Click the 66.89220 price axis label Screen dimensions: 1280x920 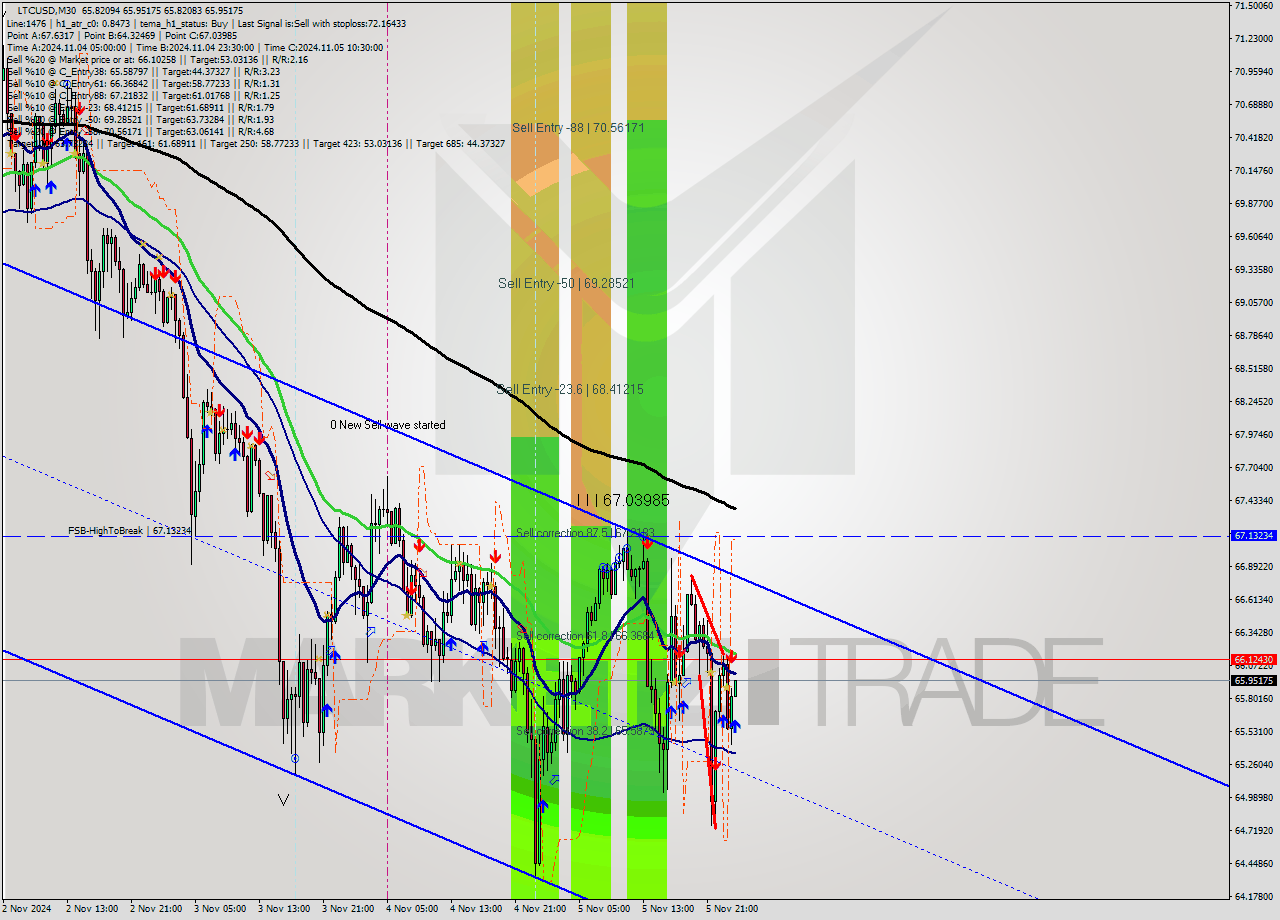1254,566
